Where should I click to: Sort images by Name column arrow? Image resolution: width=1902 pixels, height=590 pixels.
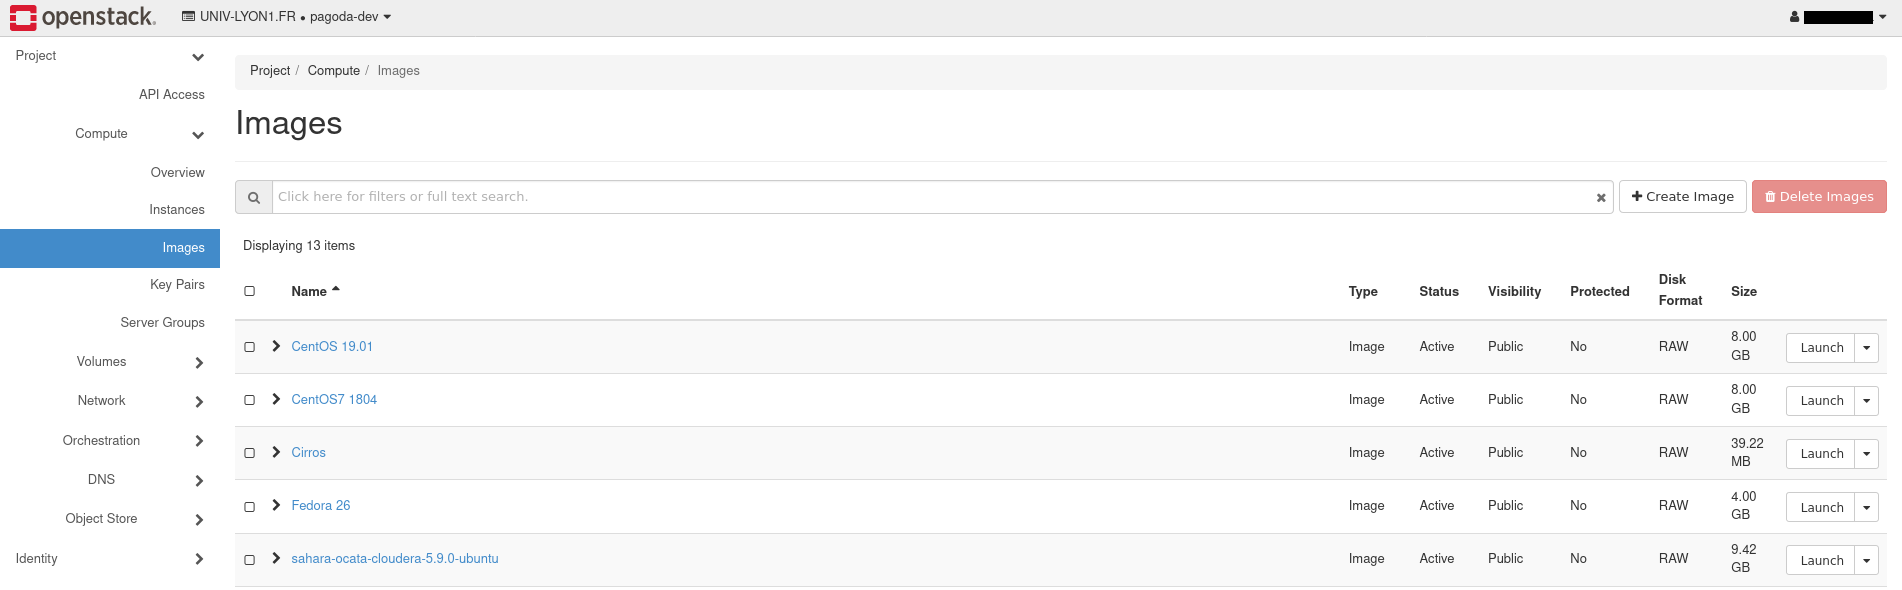coord(336,290)
